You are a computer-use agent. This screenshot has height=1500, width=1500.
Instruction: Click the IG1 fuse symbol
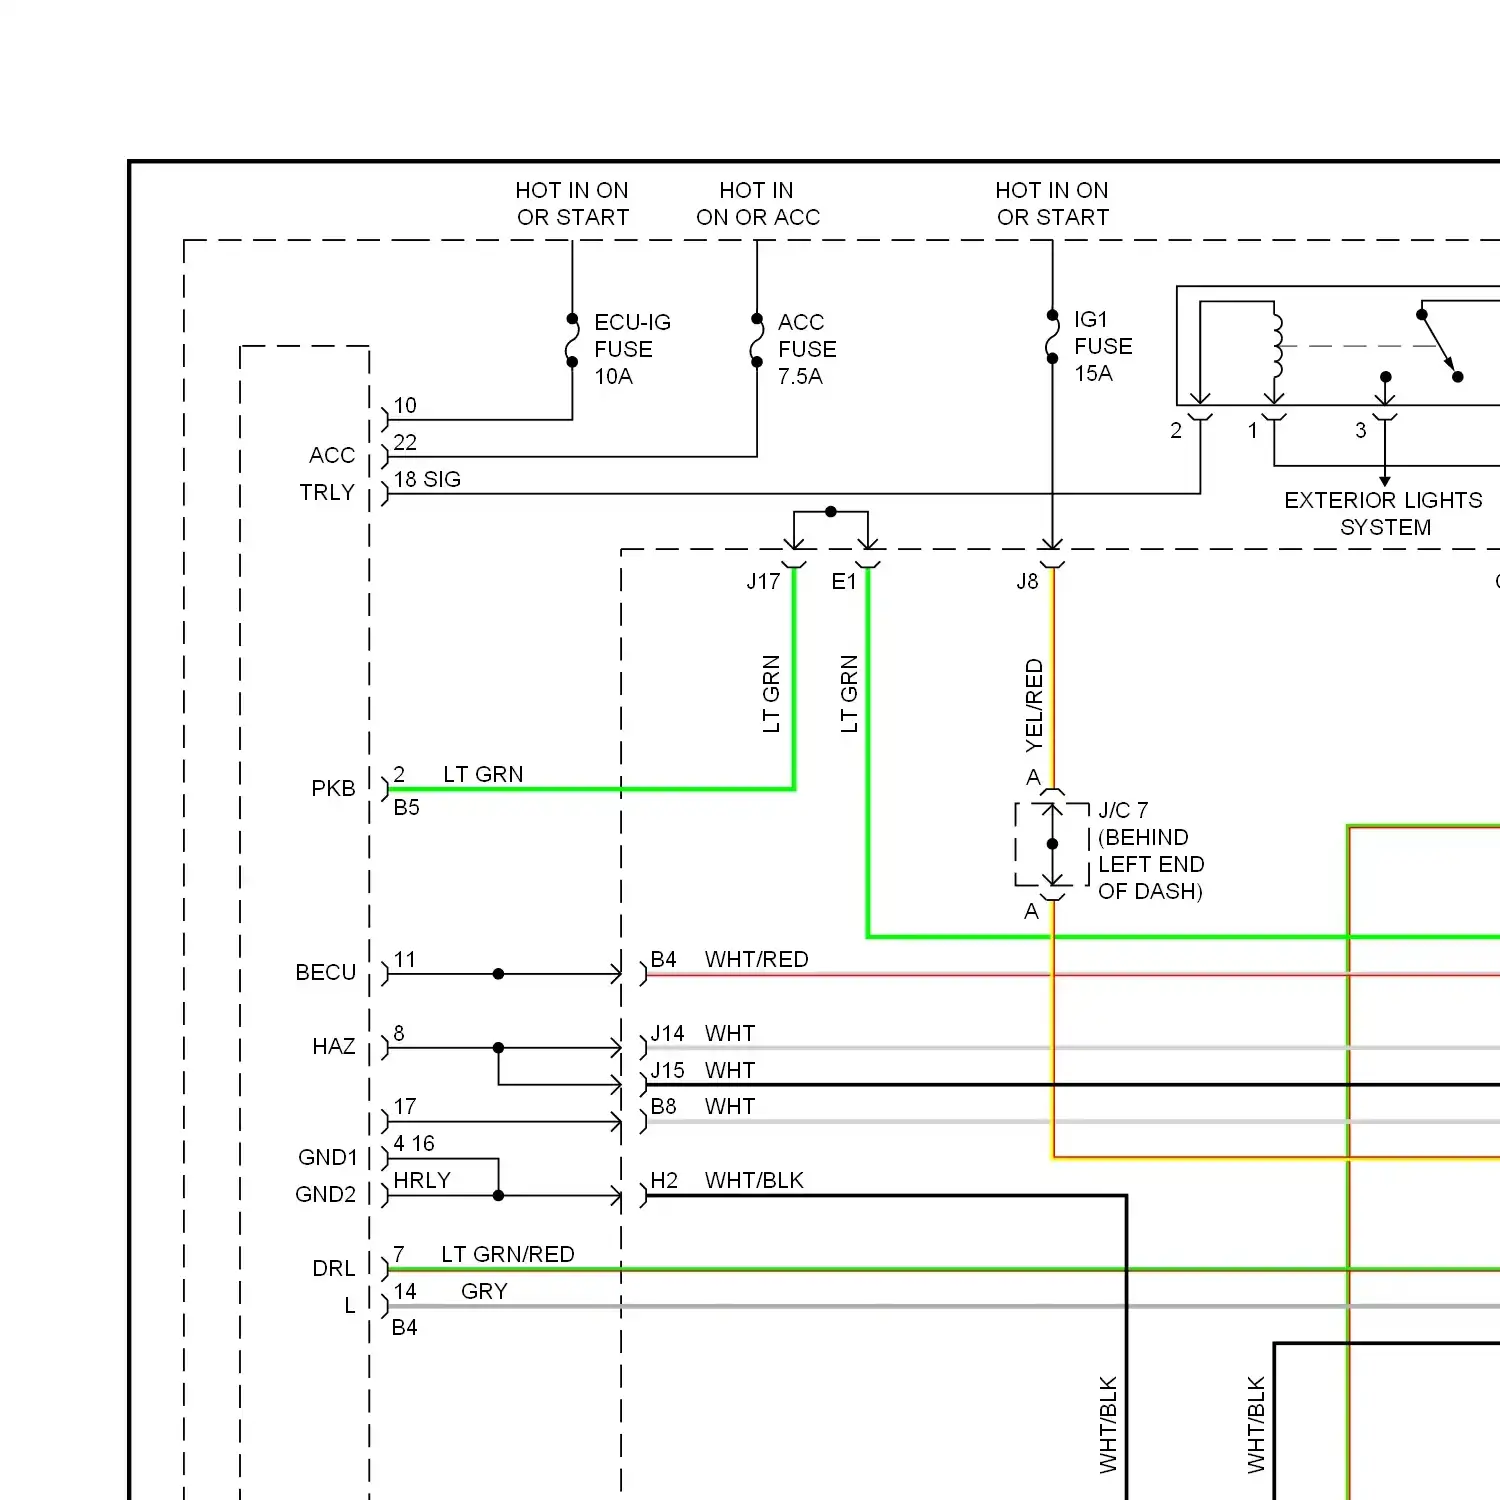point(1052,336)
